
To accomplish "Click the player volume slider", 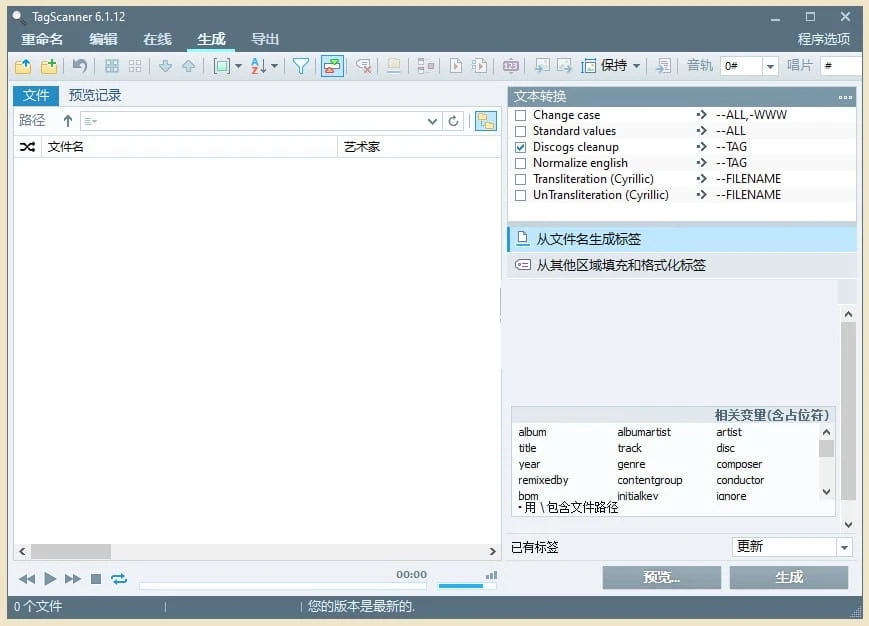I will click(x=460, y=586).
